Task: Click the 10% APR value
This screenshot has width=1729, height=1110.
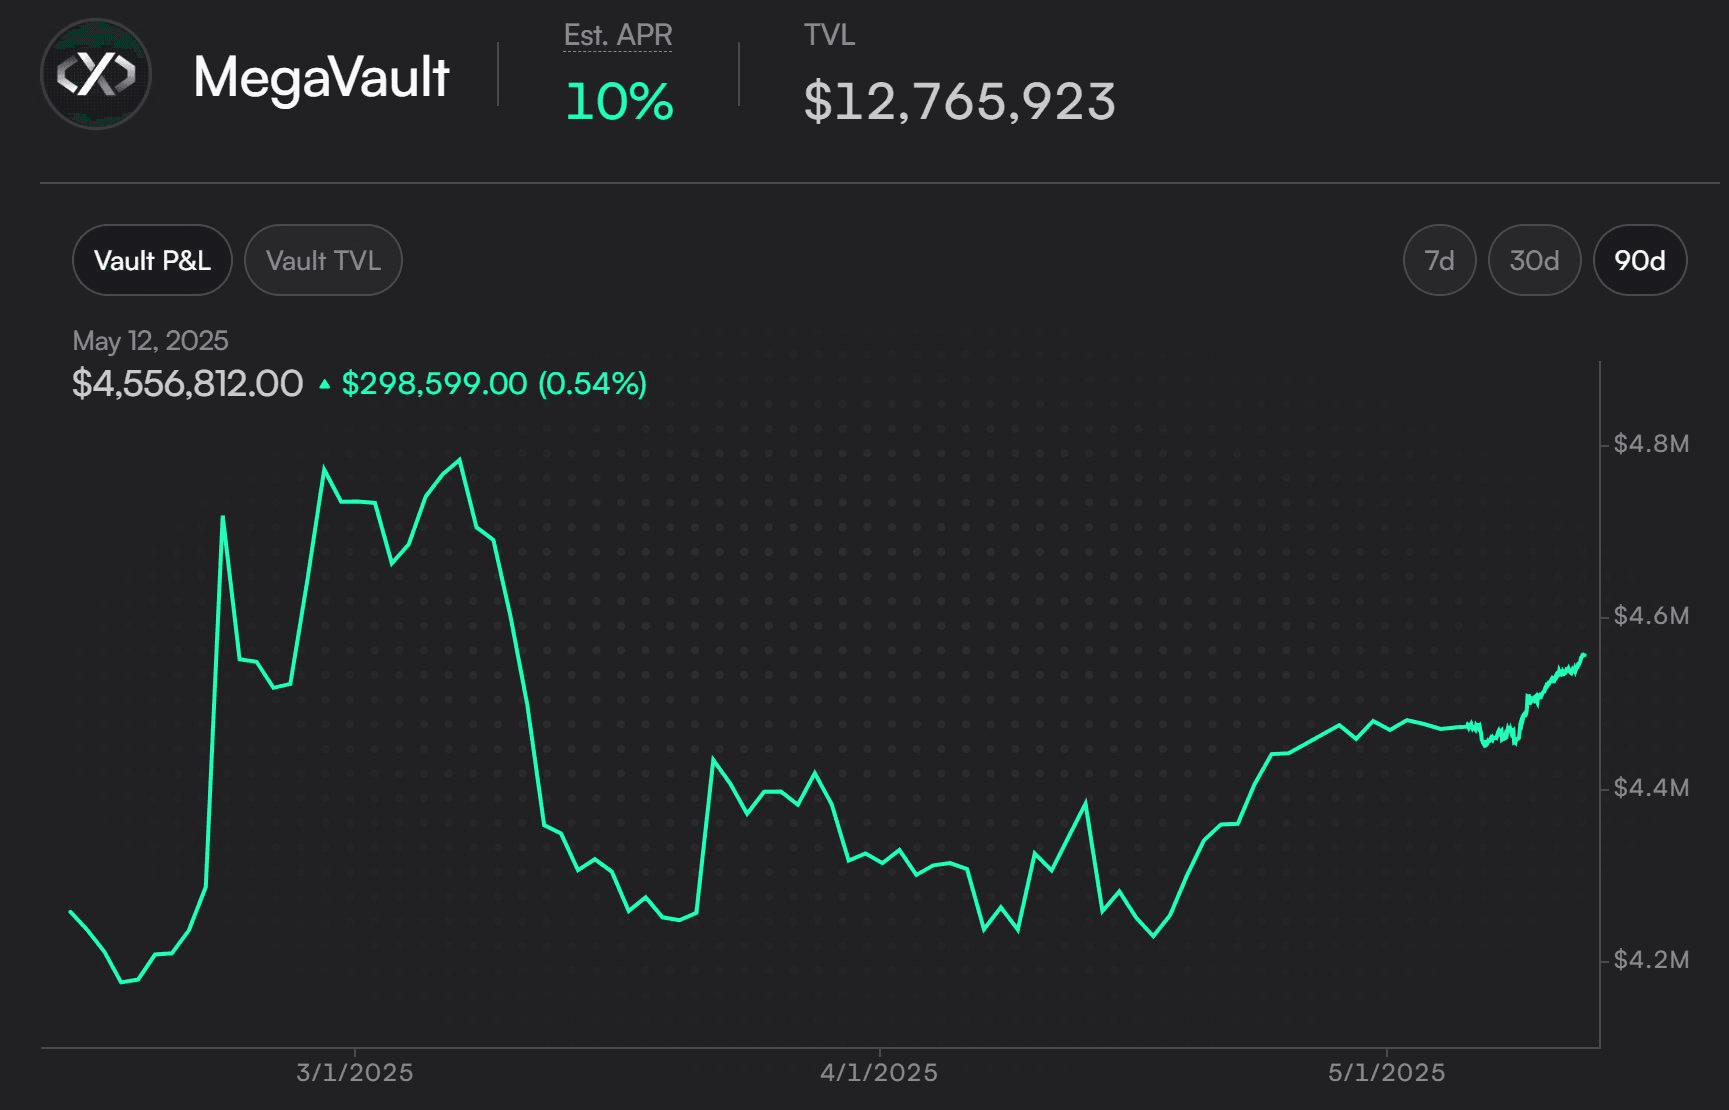Action: pyautogui.click(x=619, y=101)
